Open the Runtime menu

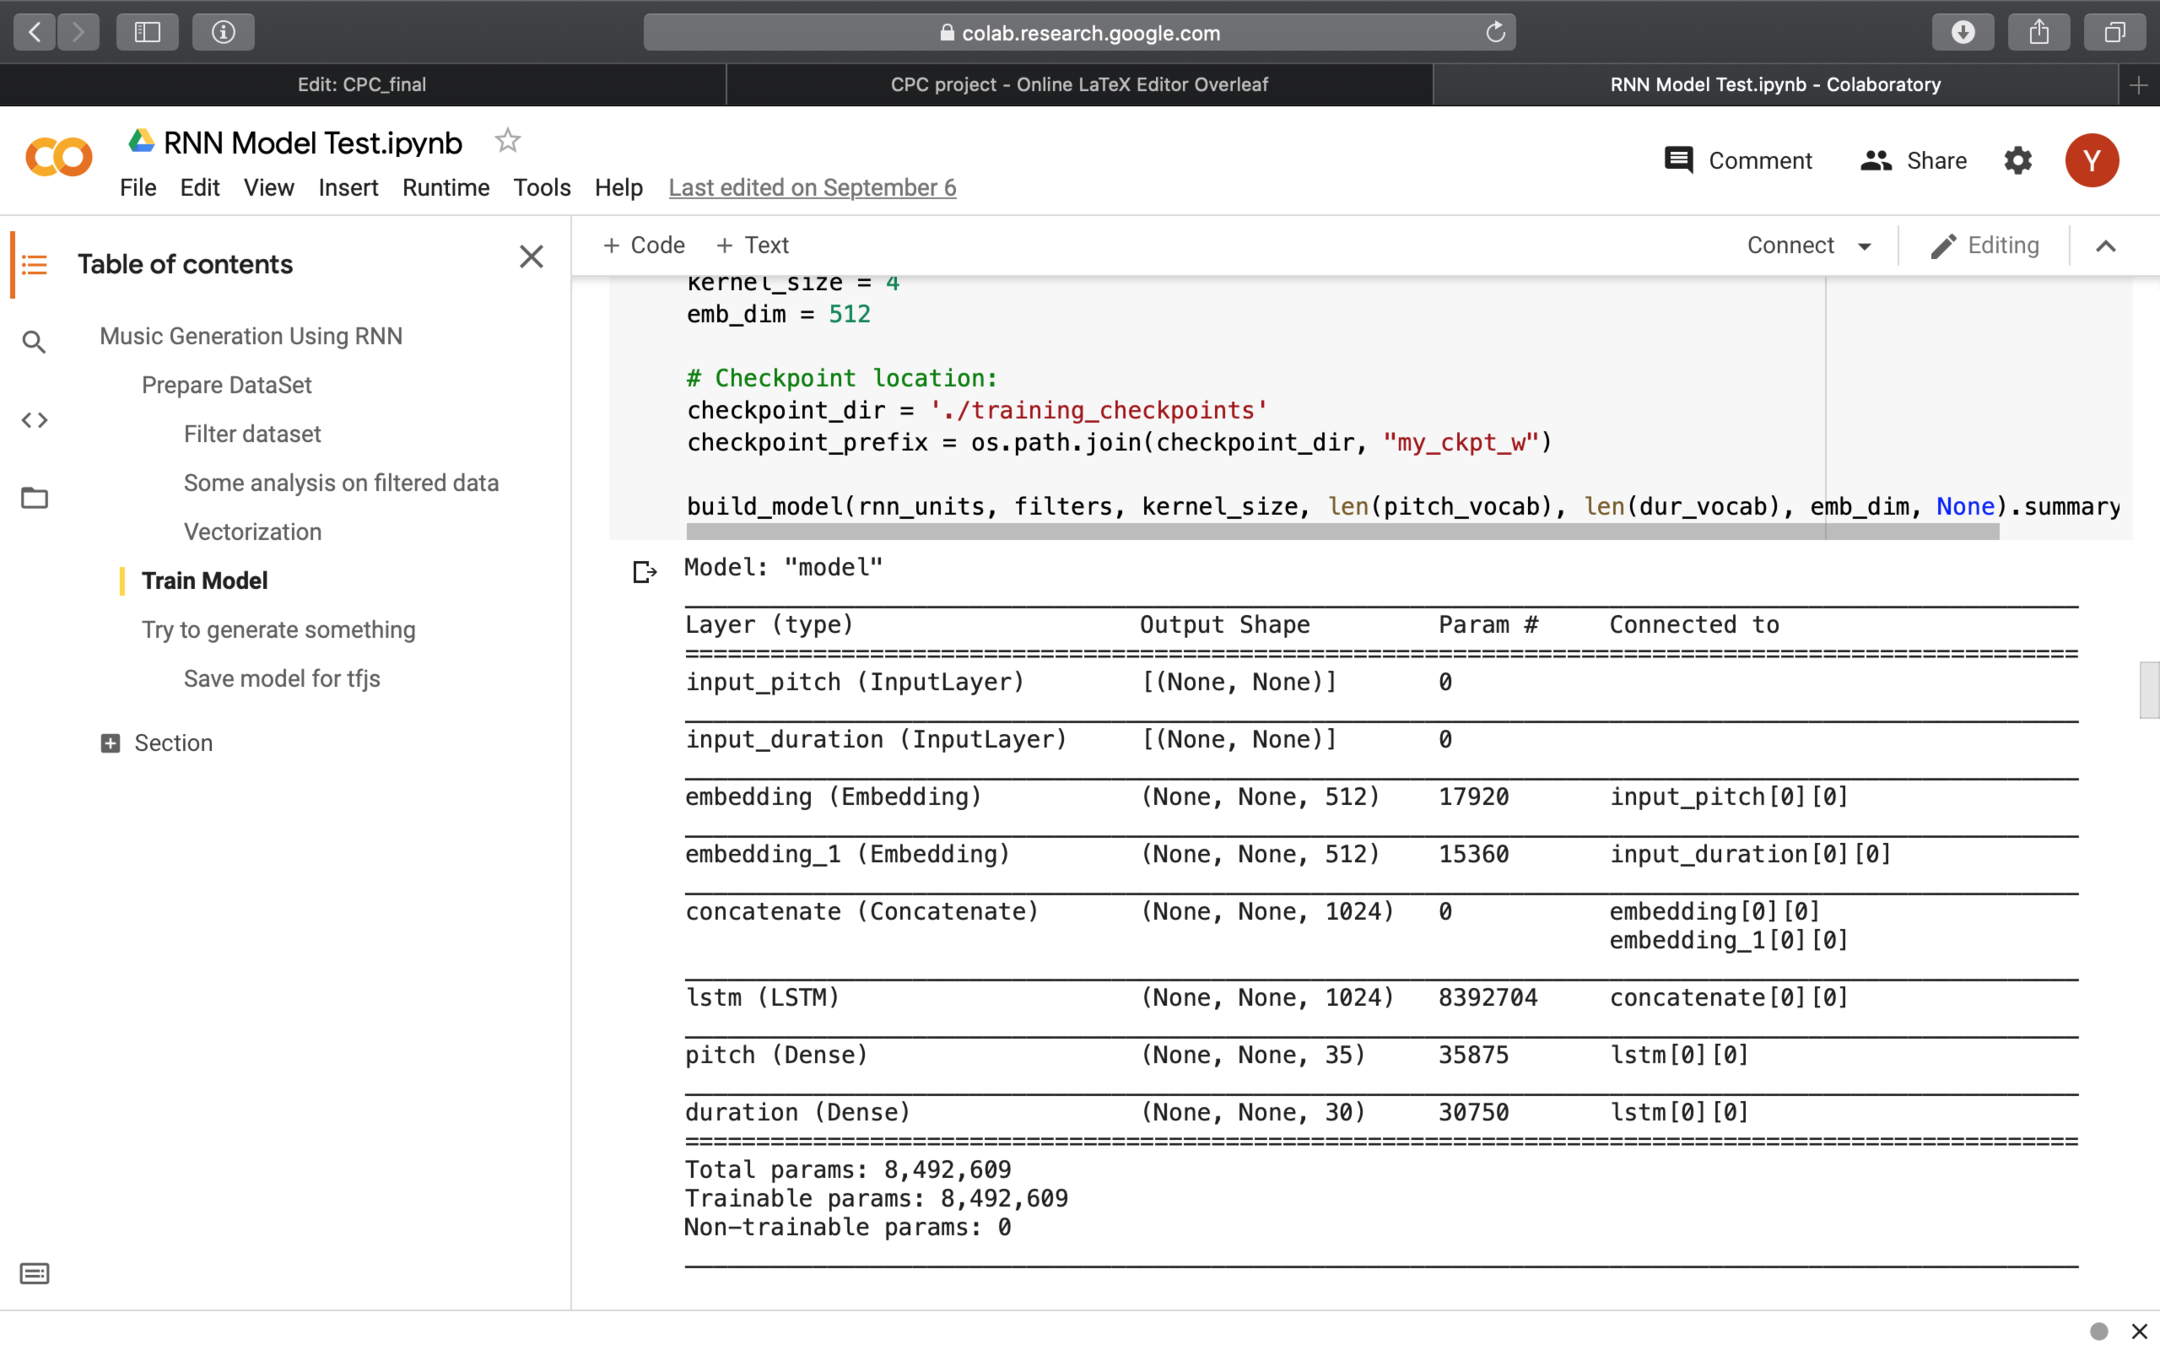pyautogui.click(x=445, y=188)
